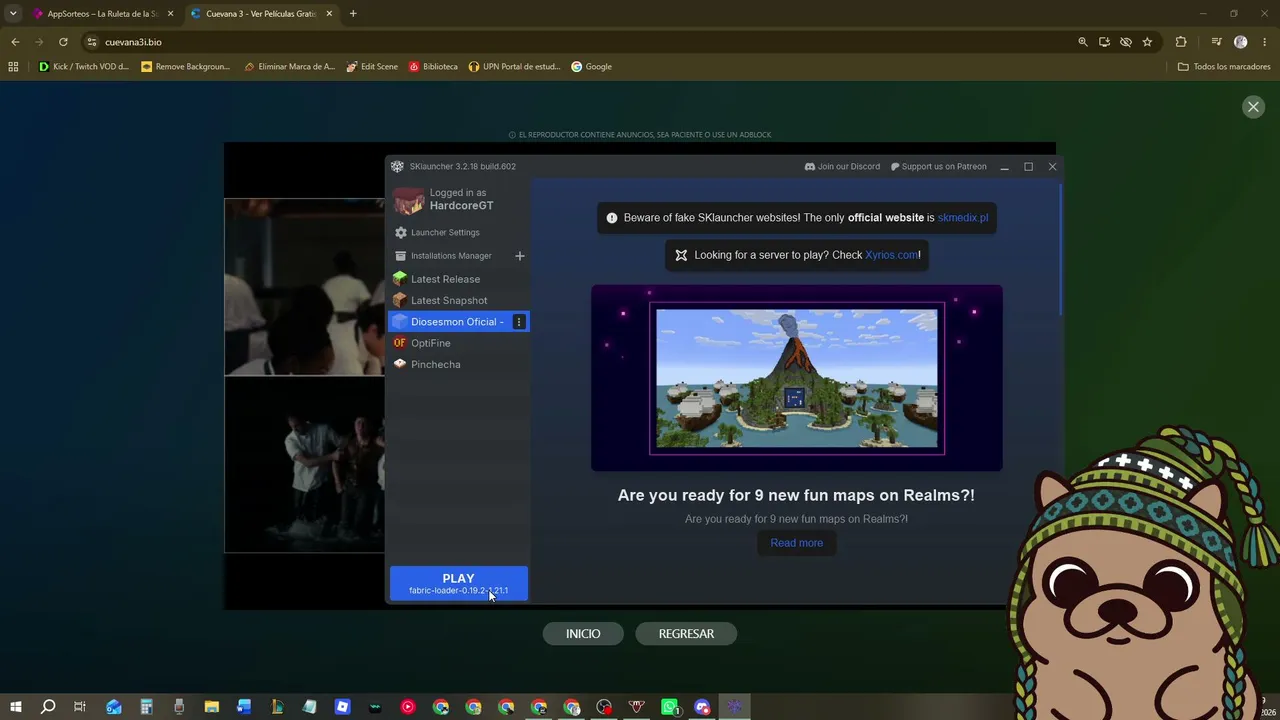Open WhatsApp from the taskbar
Image resolution: width=1280 pixels, height=720 pixels.
click(x=670, y=707)
